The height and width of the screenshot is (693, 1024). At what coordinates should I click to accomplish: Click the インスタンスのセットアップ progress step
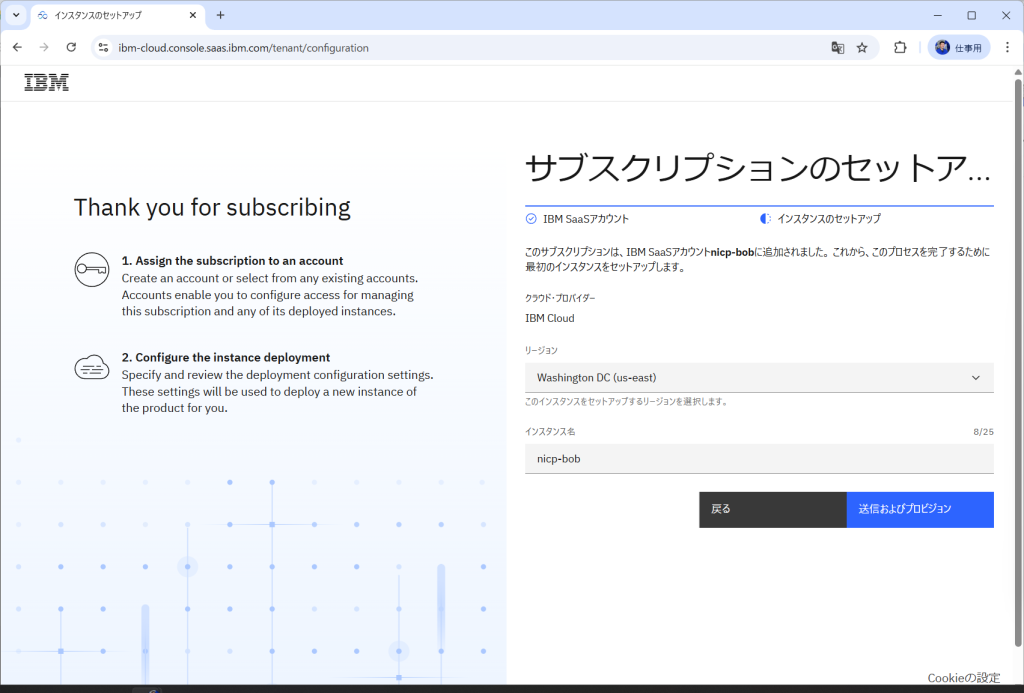(820, 219)
